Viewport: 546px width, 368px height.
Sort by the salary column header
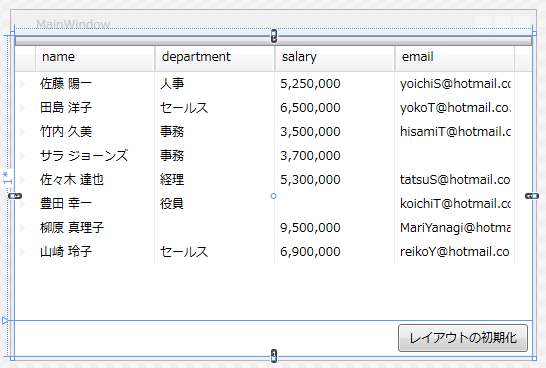click(335, 58)
